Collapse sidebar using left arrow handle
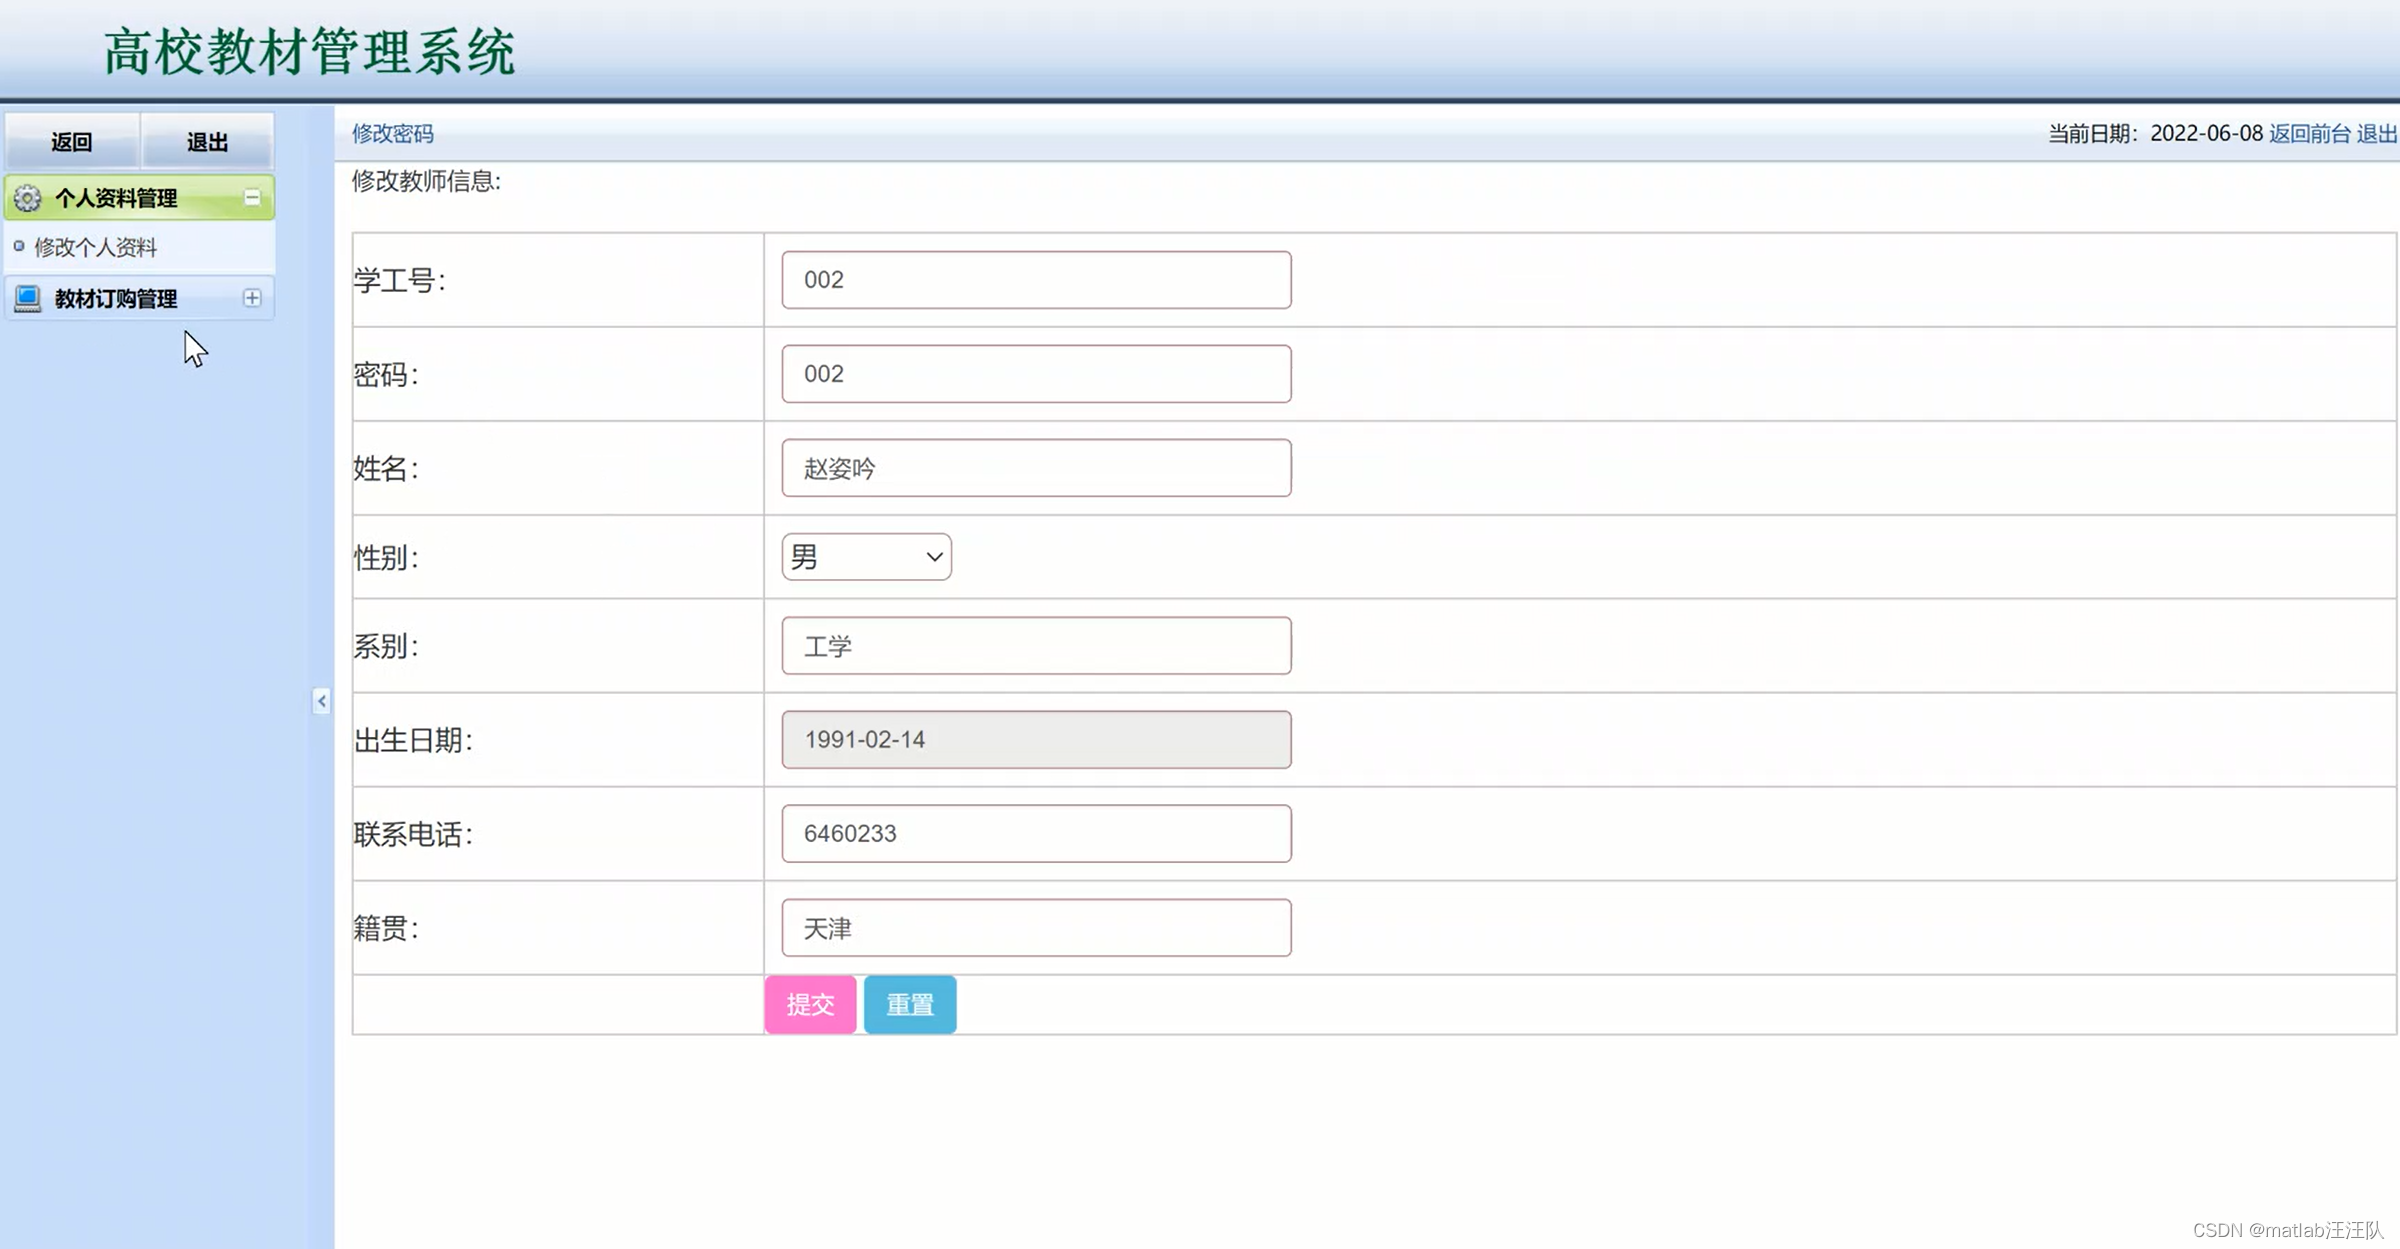2400x1249 pixels. [x=321, y=701]
